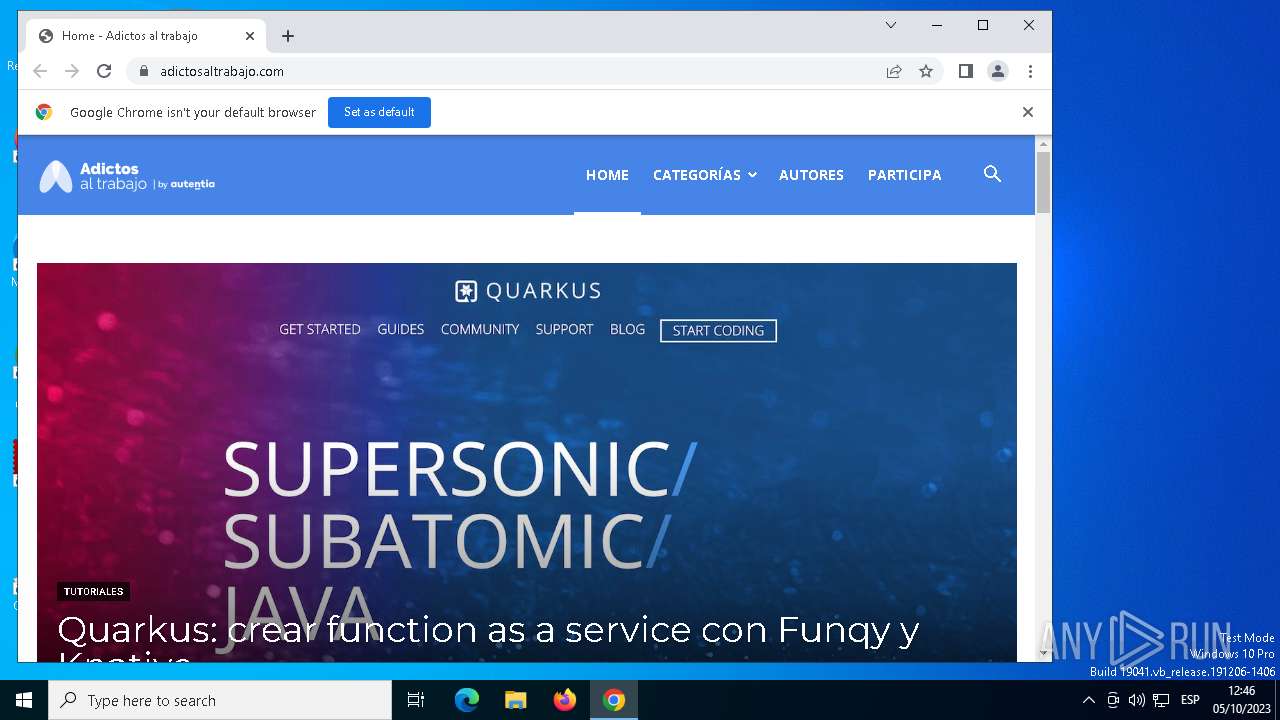Click the scrollbar down arrow
The height and width of the screenshot is (720, 1280).
1043,654
